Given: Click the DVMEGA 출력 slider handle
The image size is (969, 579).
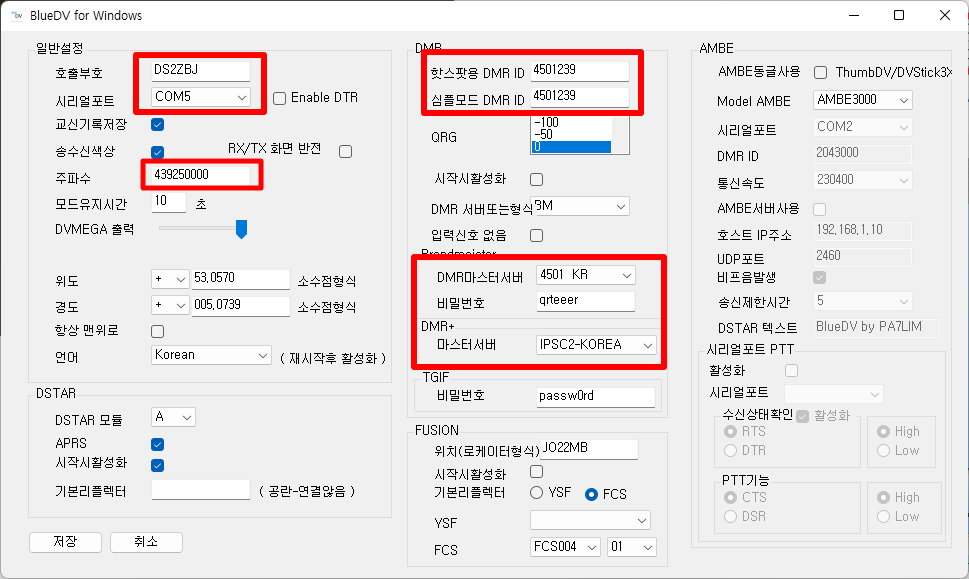Looking at the screenshot, I should (x=242, y=229).
